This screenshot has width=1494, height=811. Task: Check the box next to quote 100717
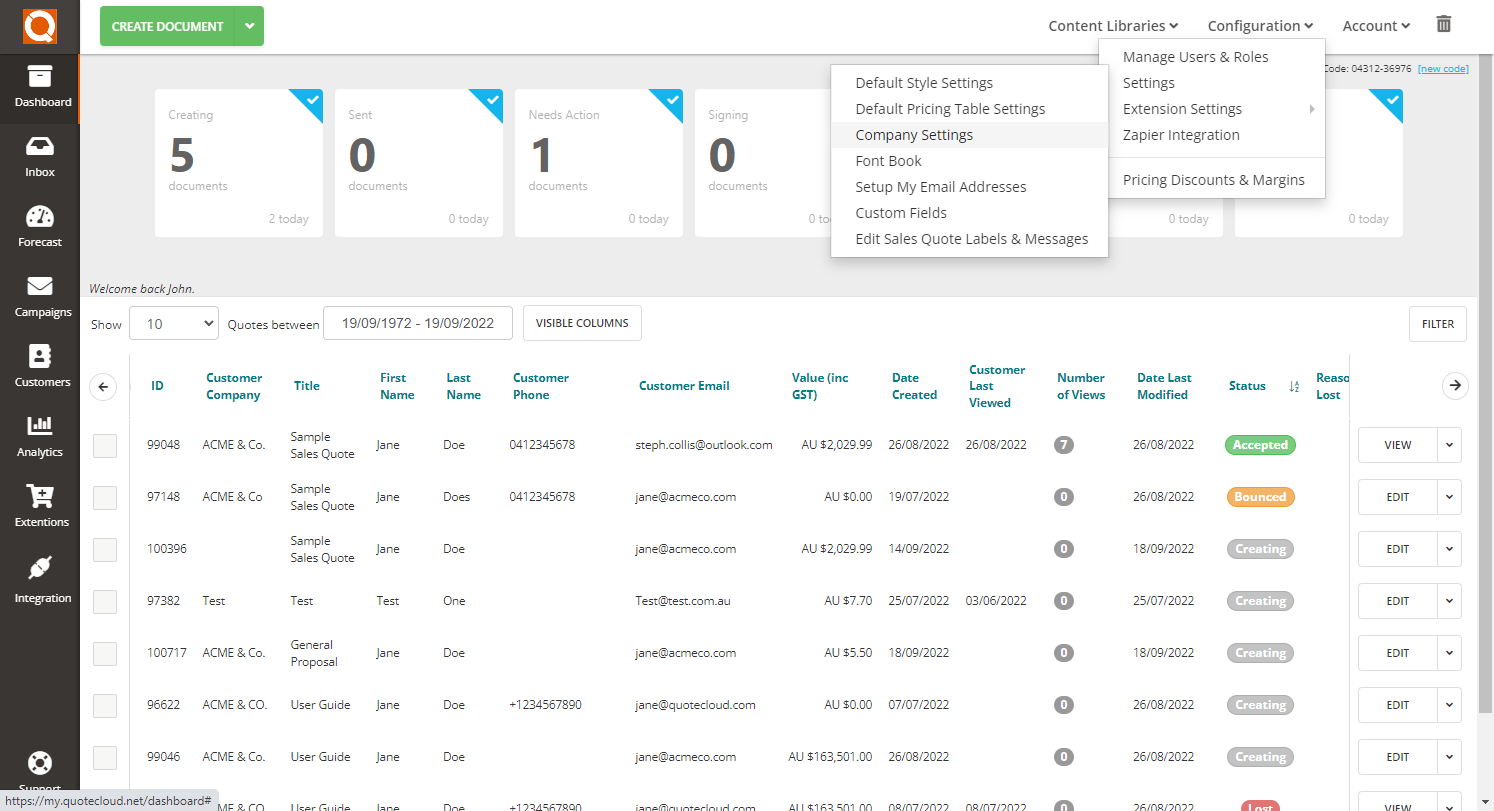[104, 653]
